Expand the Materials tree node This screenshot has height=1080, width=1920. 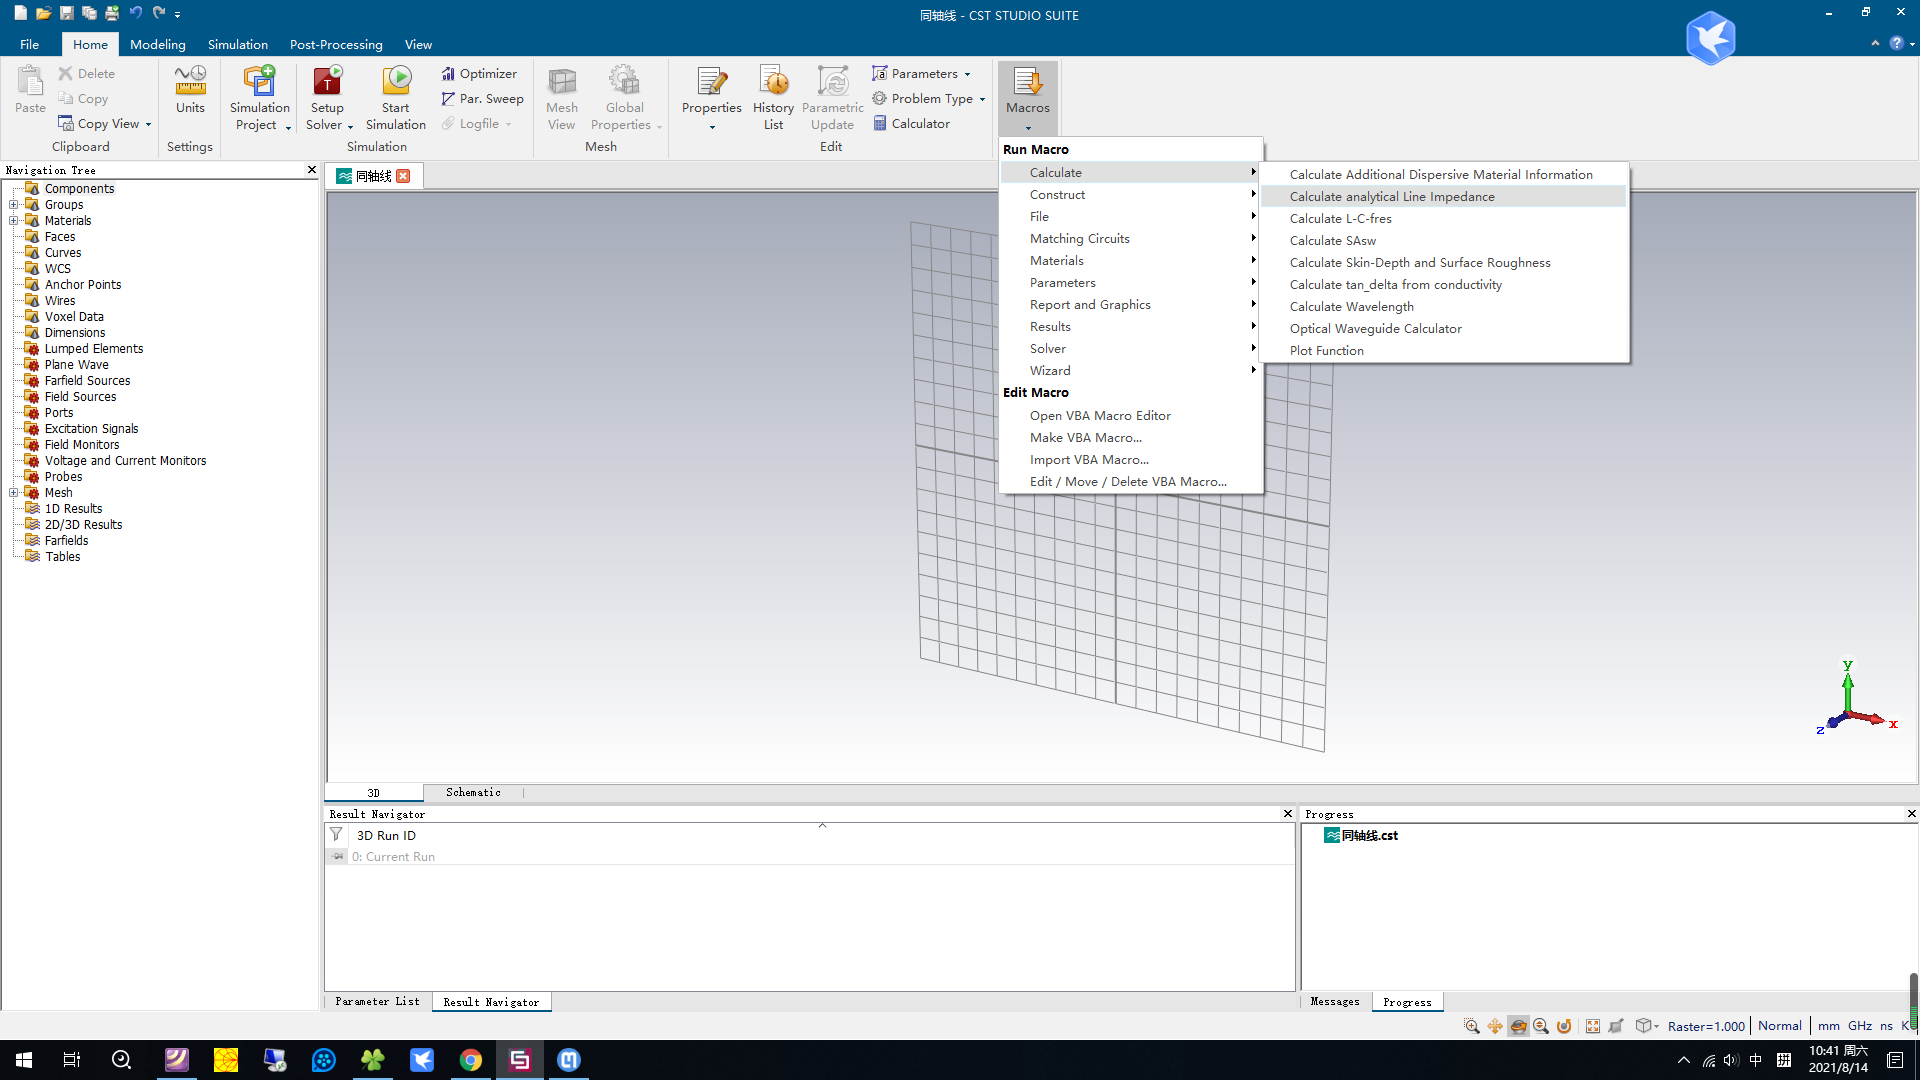13,220
